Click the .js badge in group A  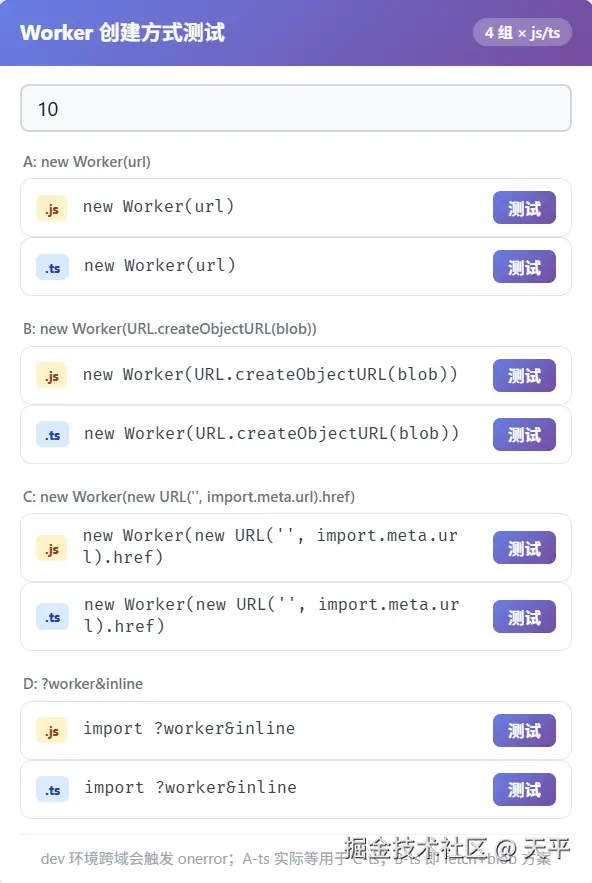pos(52,209)
